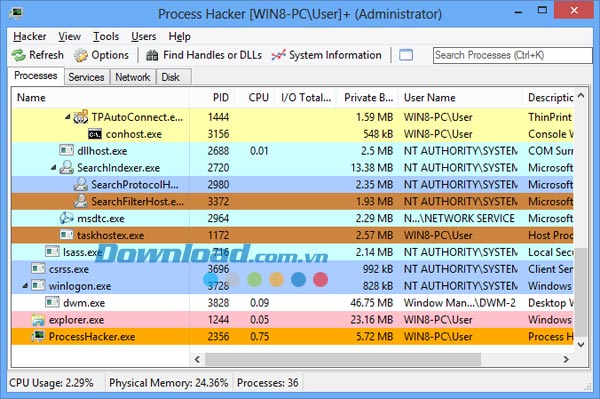Viewport: 600px width, 399px height.
Task: Sort by the PID column header
Action: point(212,98)
